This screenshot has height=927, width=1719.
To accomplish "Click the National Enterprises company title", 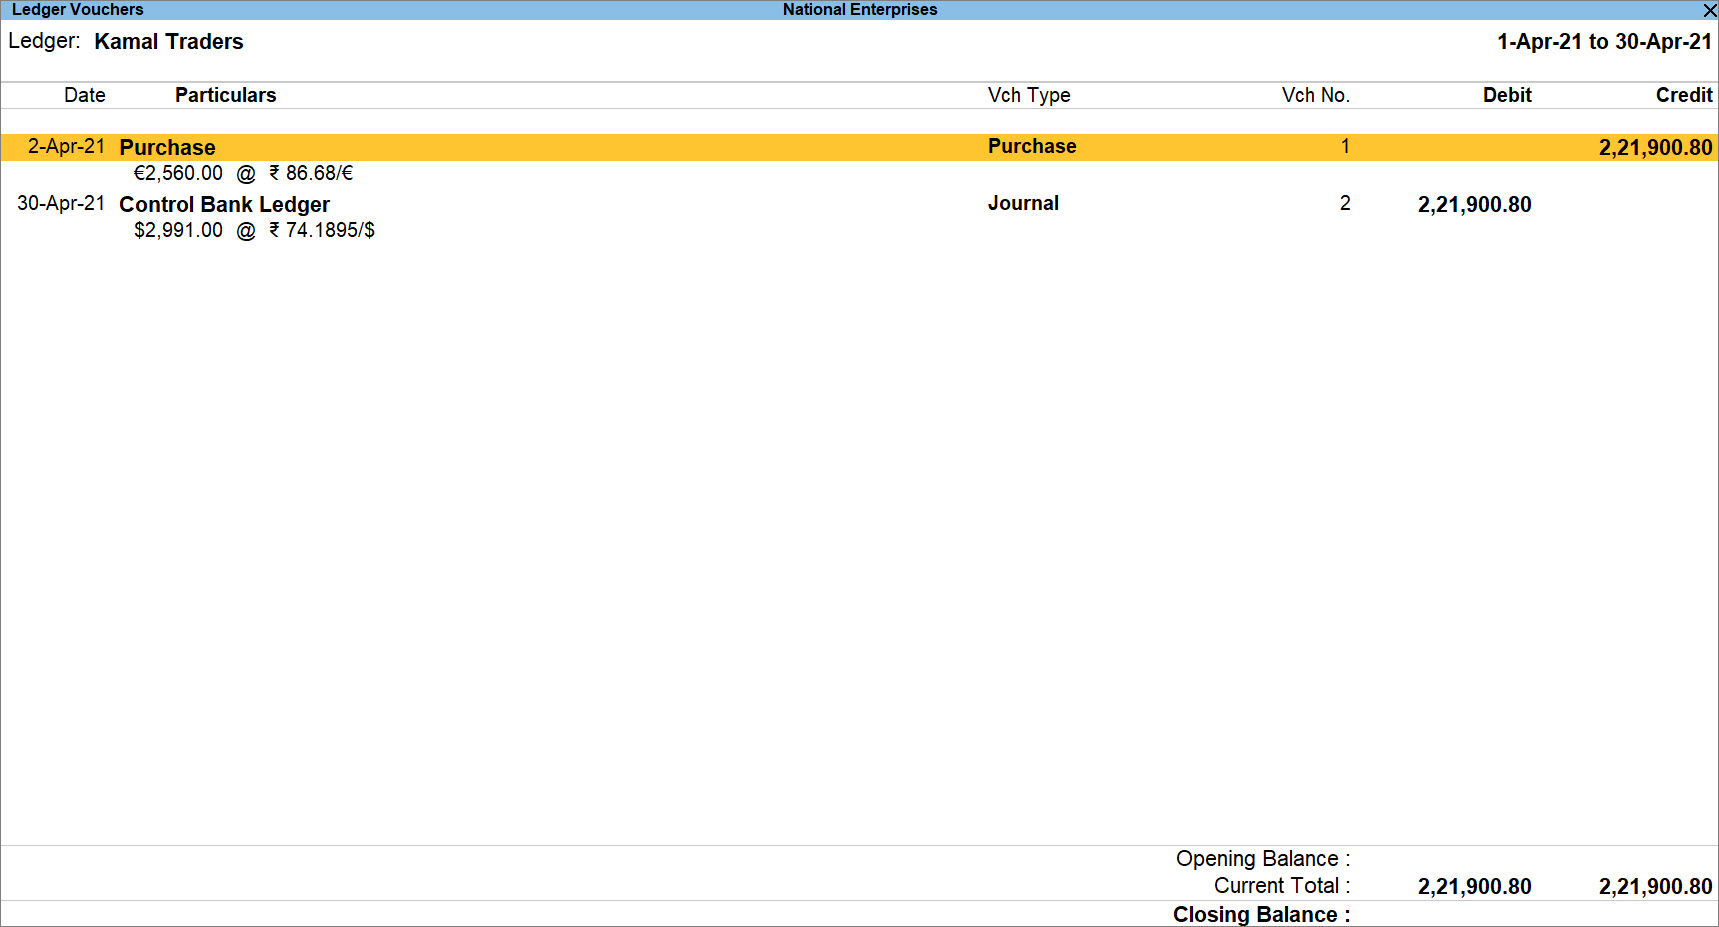I will (x=860, y=10).
